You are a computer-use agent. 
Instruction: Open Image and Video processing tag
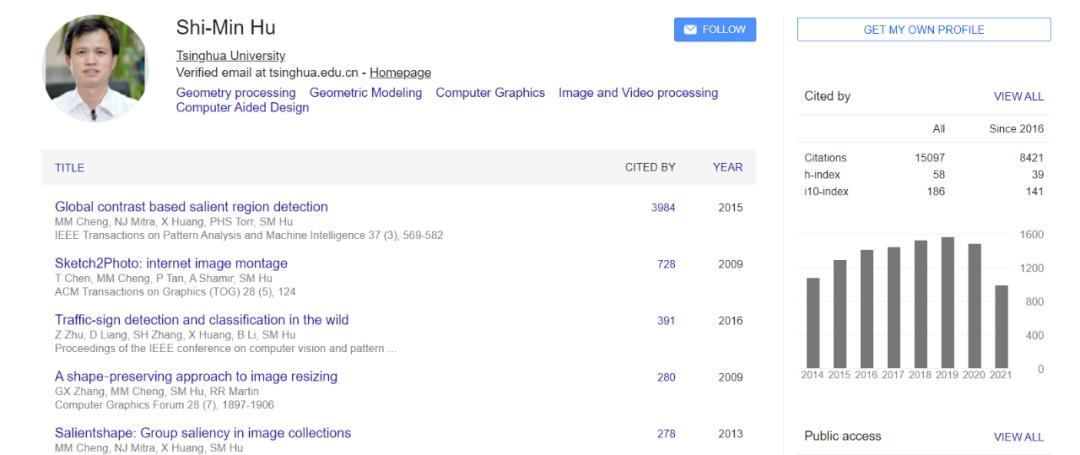(x=638, y=93)
